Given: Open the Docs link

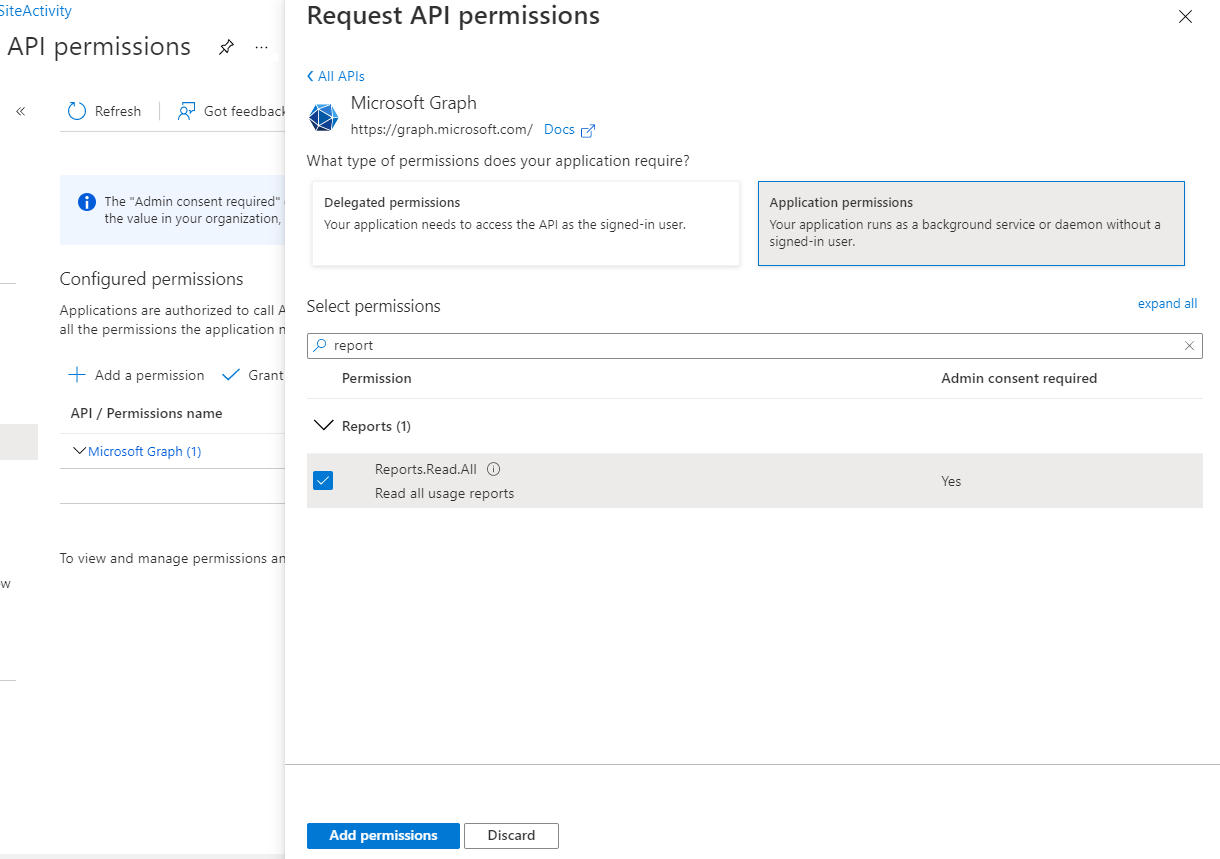Looking at the screenshot, I should 559,130.
